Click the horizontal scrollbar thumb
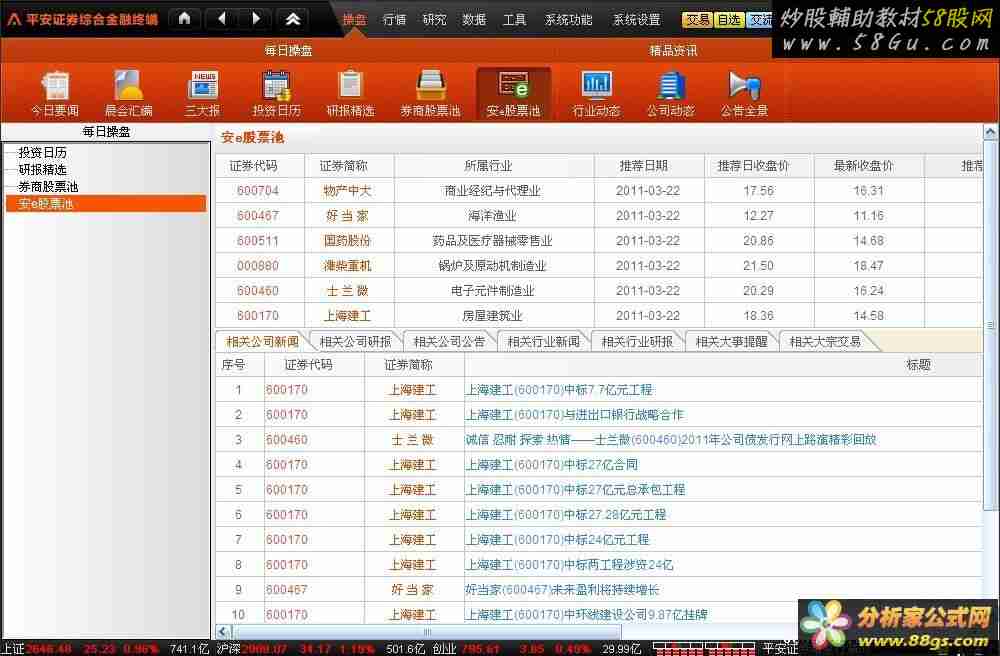The image size is (1000, 656). [x=427, y=632]
